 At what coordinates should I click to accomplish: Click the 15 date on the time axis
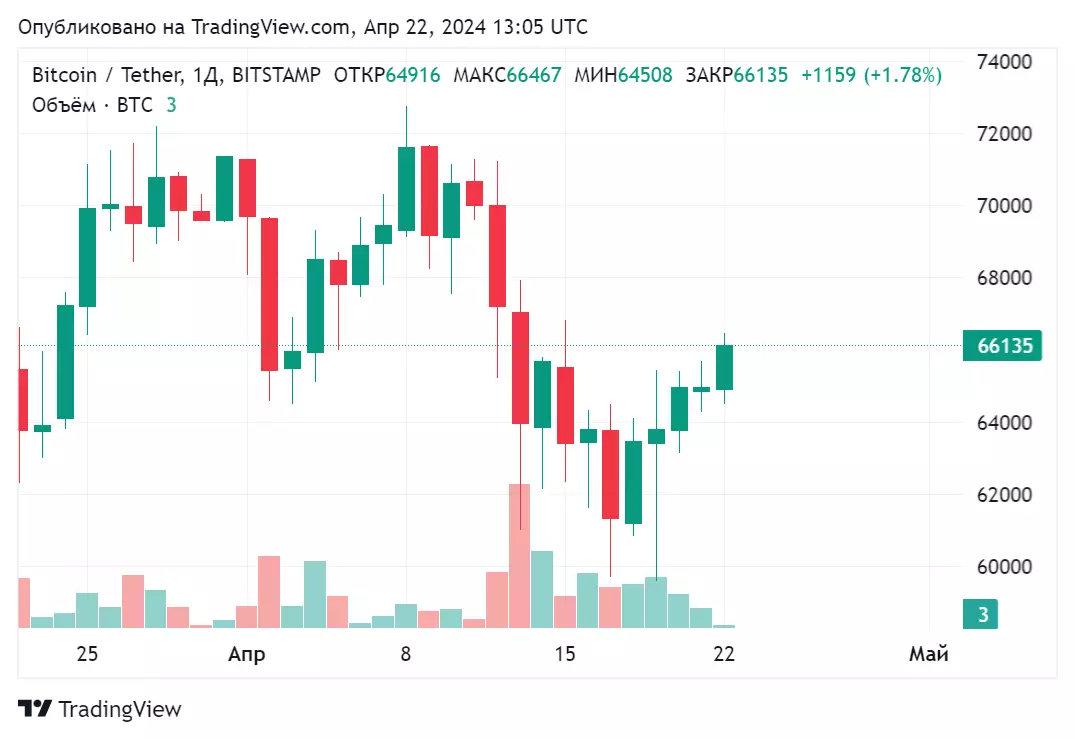(x=565, y=654)
